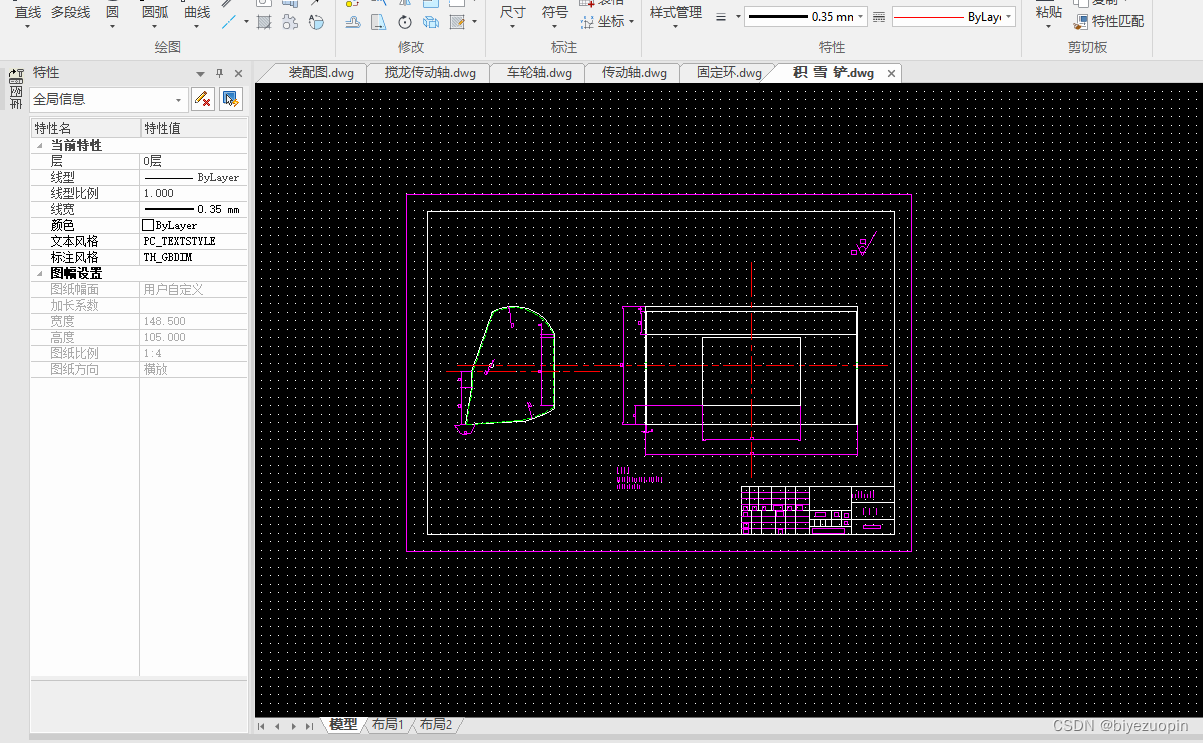Click the page mirror icon in 修改 group

pos(379,21)
